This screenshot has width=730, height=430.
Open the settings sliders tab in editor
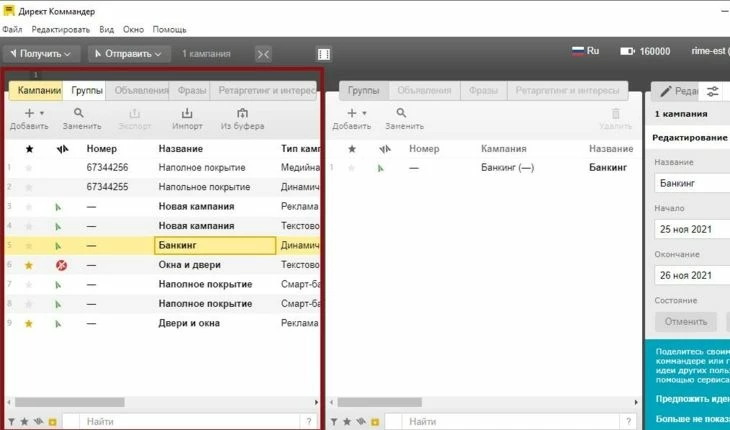click(712, 91)
